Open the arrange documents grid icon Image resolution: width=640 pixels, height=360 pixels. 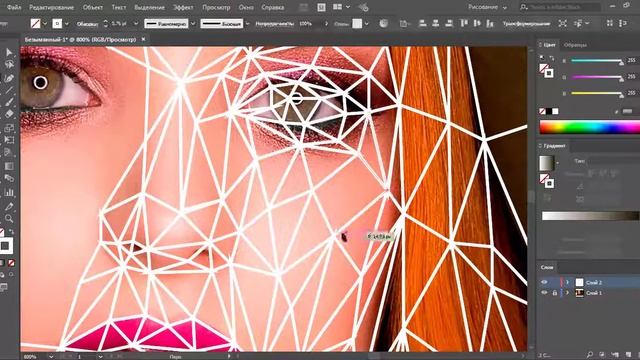pos(338,7)
